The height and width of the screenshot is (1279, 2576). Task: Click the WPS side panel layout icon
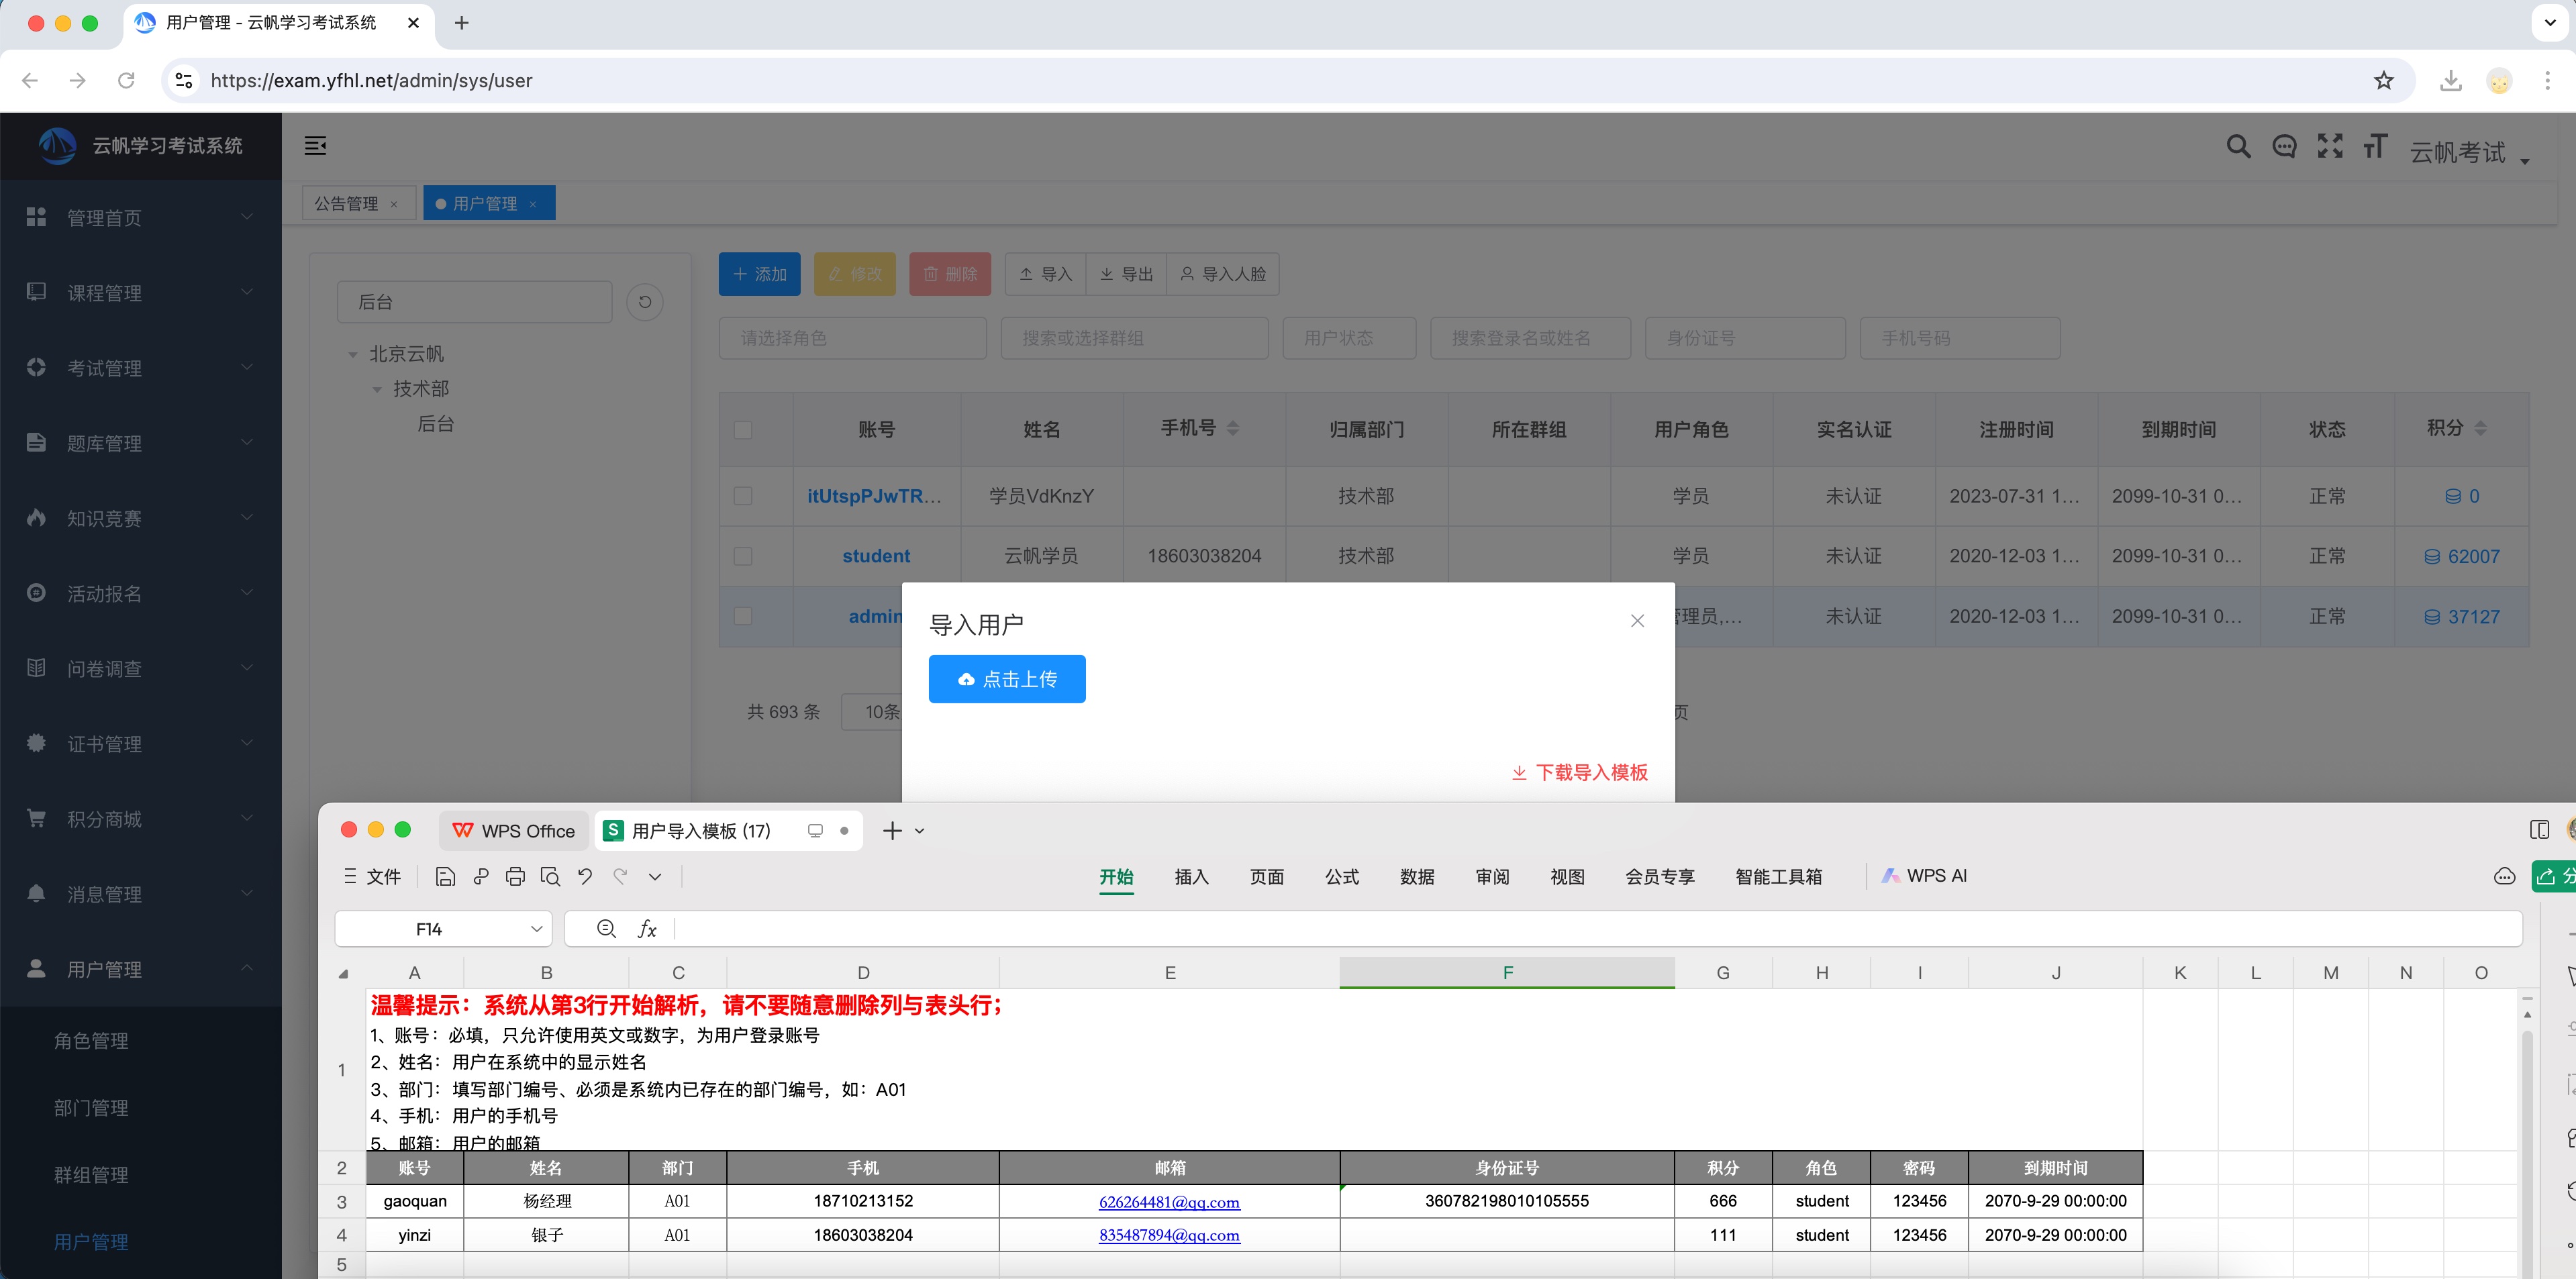[2539, 830]
